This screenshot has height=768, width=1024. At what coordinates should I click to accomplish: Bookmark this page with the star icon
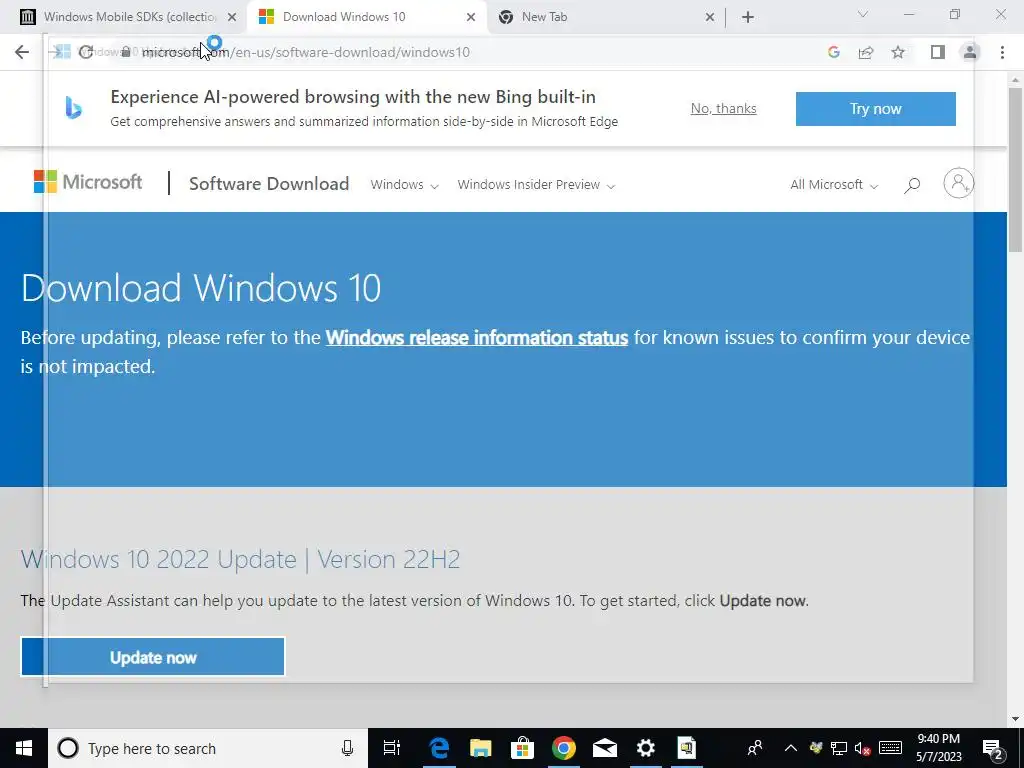tap(898, 52)
